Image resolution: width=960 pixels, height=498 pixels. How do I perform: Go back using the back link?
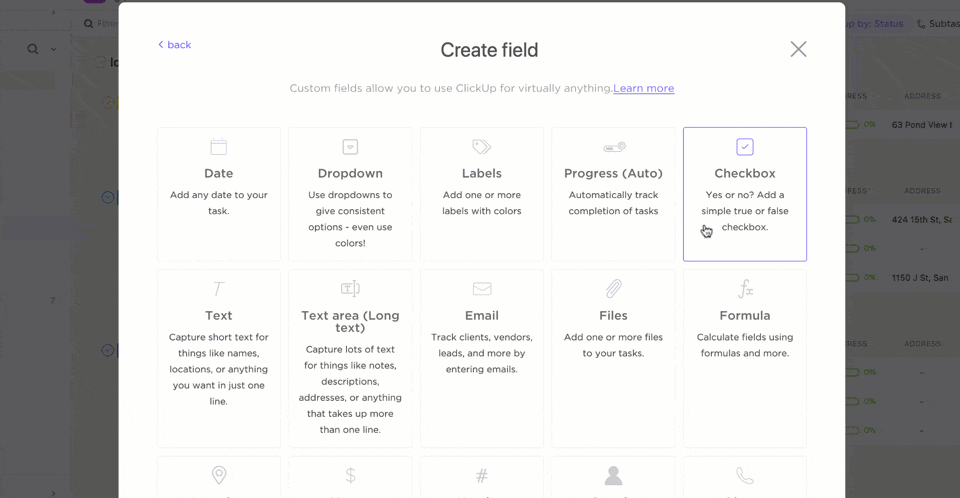point(174,45)
